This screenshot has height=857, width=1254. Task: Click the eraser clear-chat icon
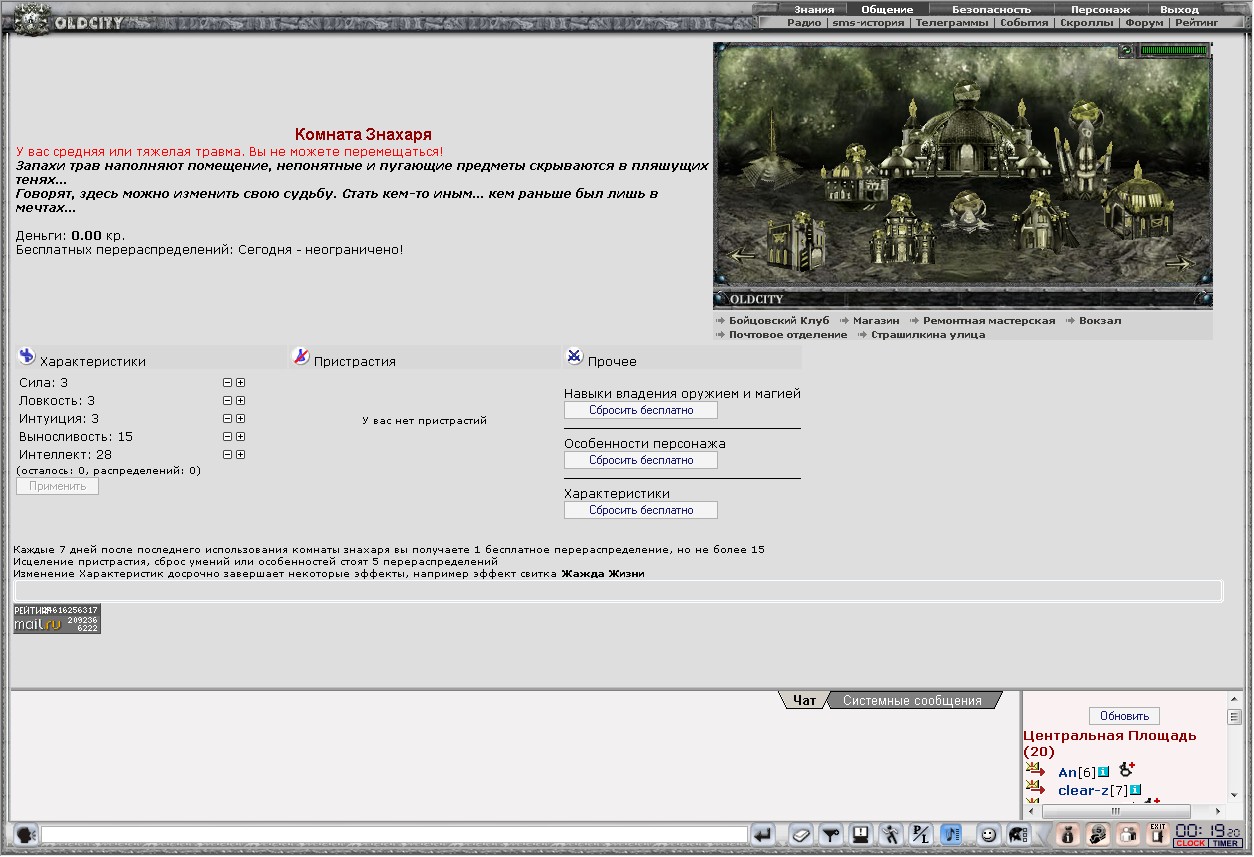coord(801,834)
